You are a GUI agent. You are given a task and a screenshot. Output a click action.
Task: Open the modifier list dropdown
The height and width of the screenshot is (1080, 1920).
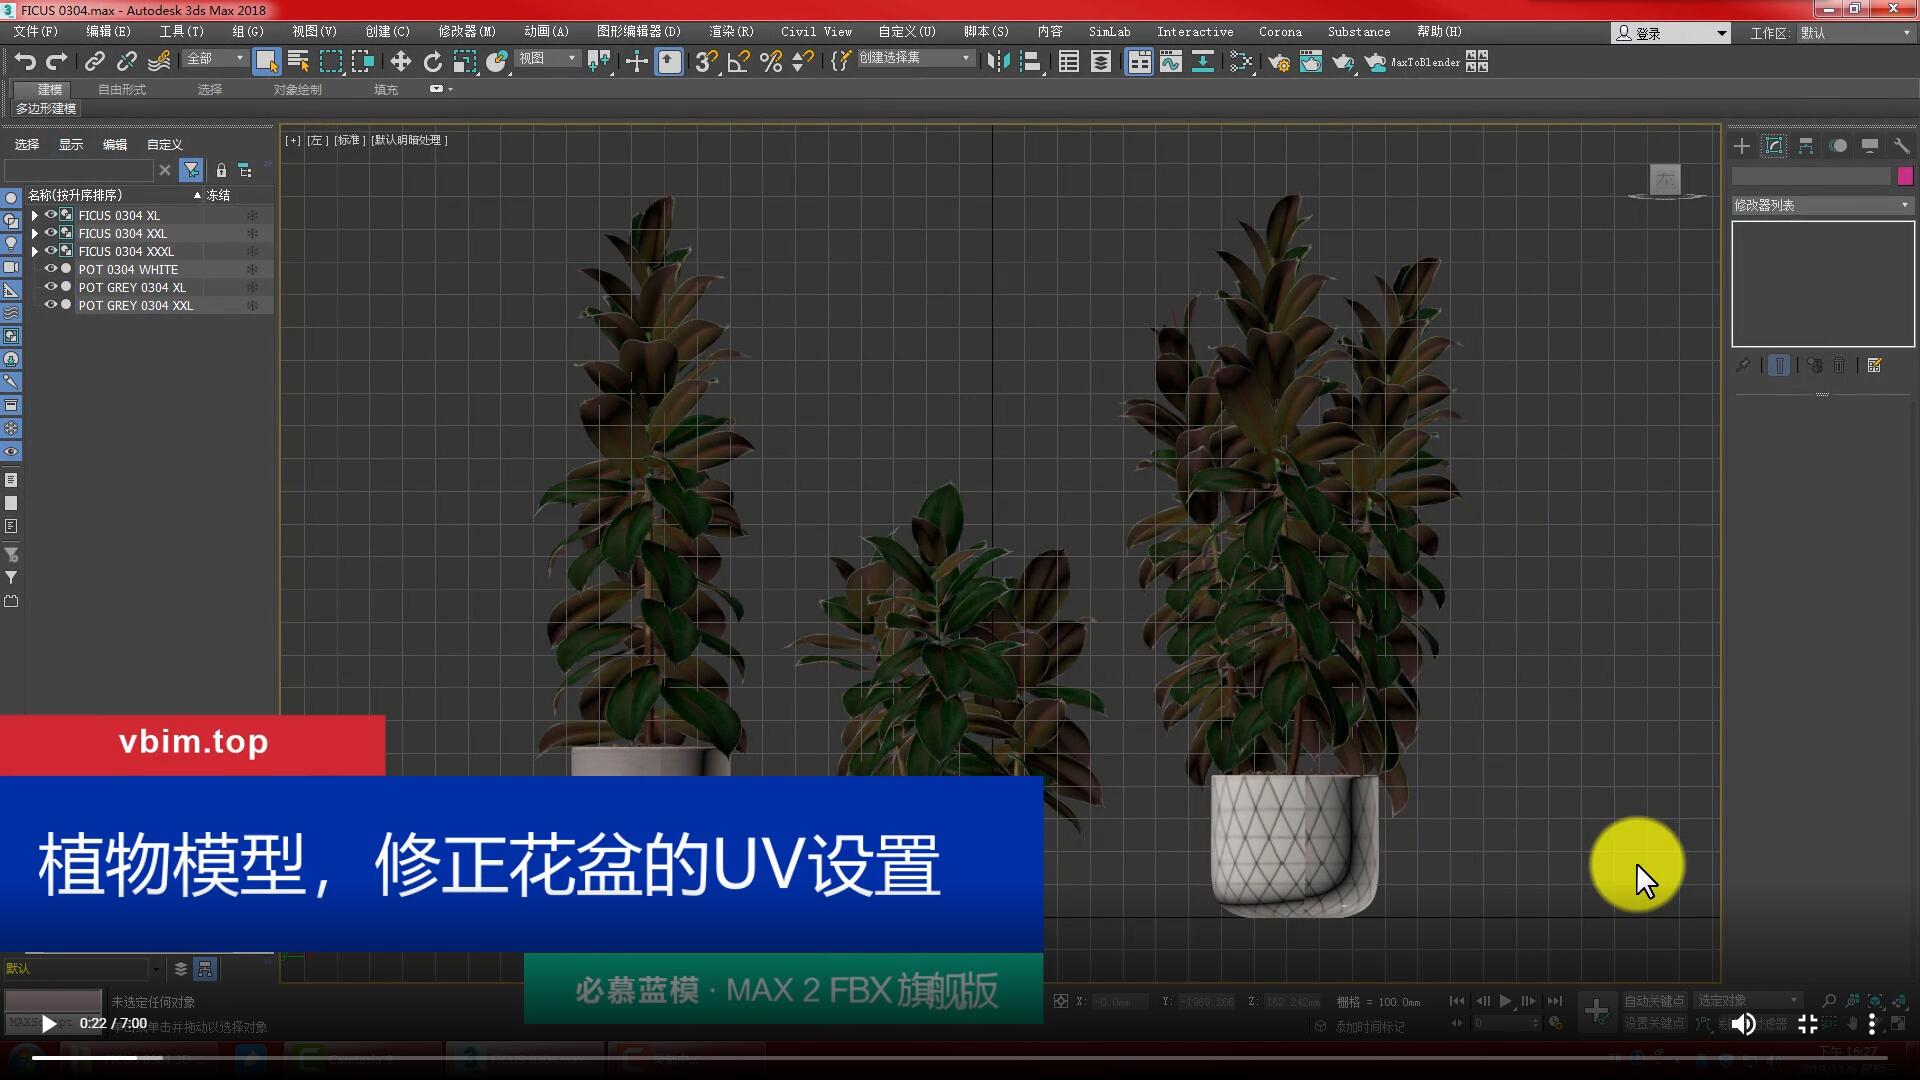tap(1821, 205)
